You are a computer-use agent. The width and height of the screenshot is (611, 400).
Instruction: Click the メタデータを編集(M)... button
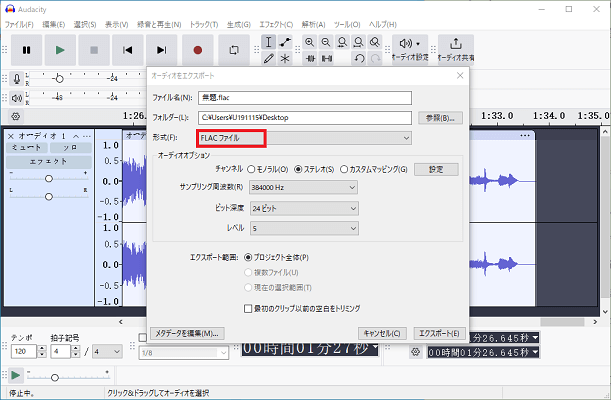point(187,333)
